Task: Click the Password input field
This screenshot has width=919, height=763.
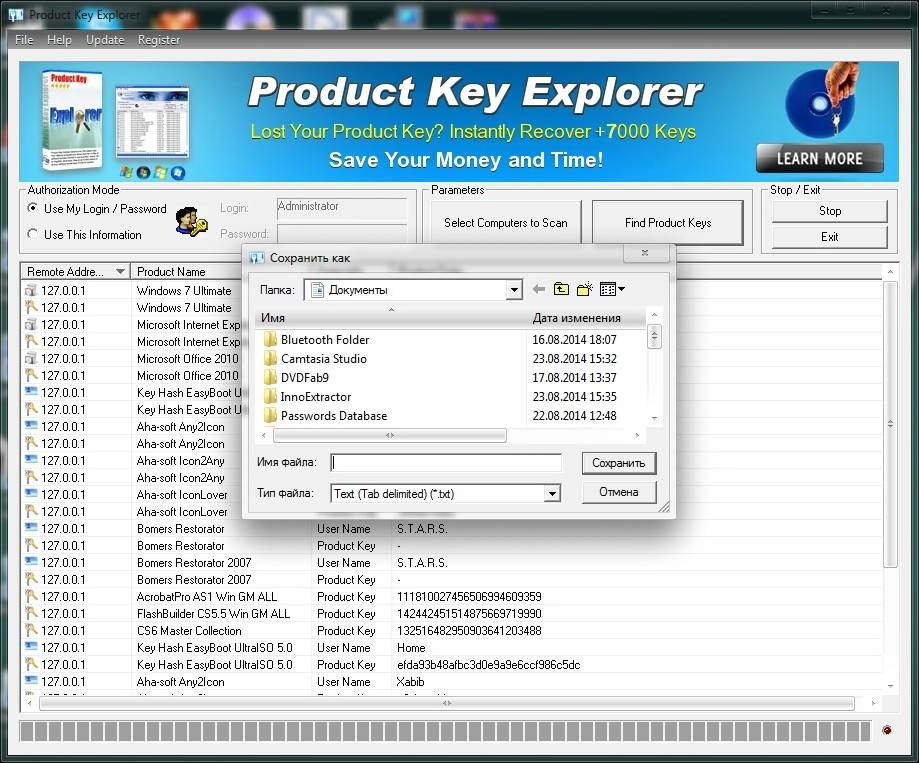Action: [x=342, y=234]
